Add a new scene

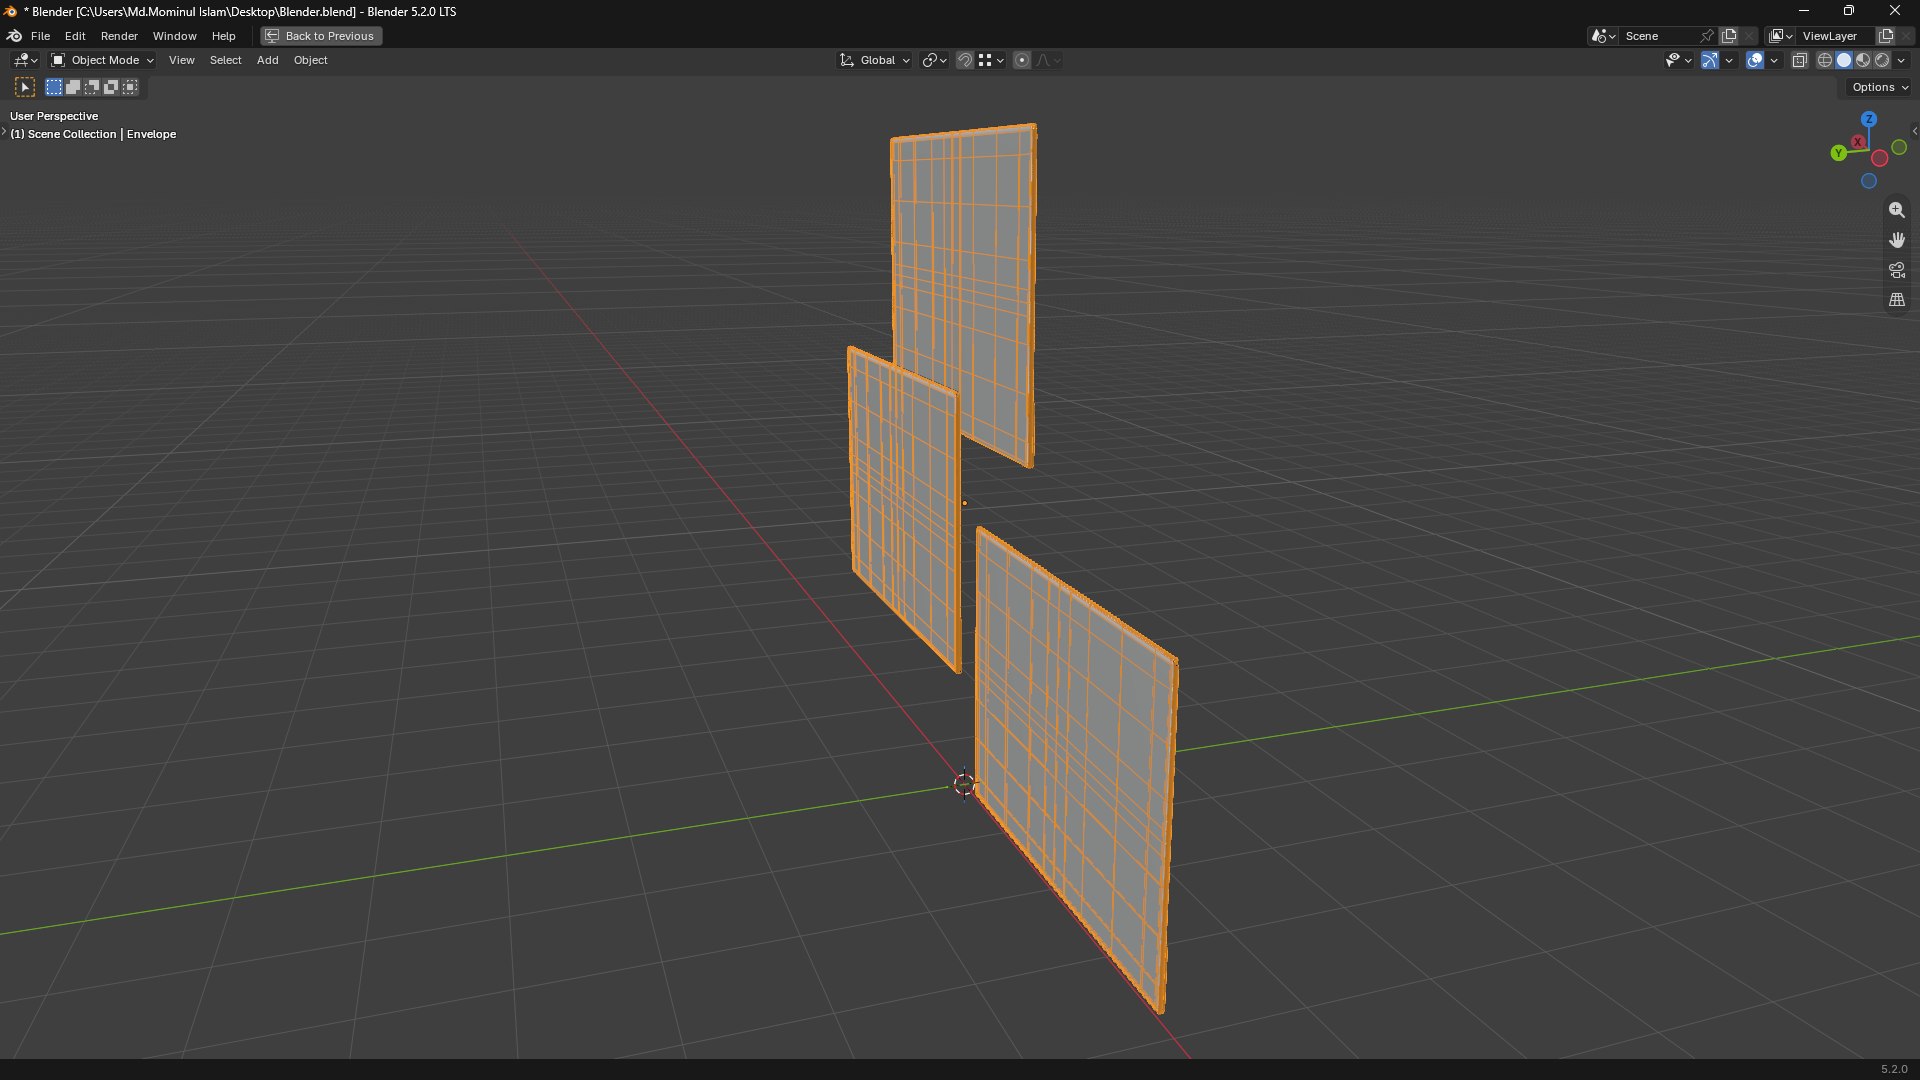(1729, 36)
